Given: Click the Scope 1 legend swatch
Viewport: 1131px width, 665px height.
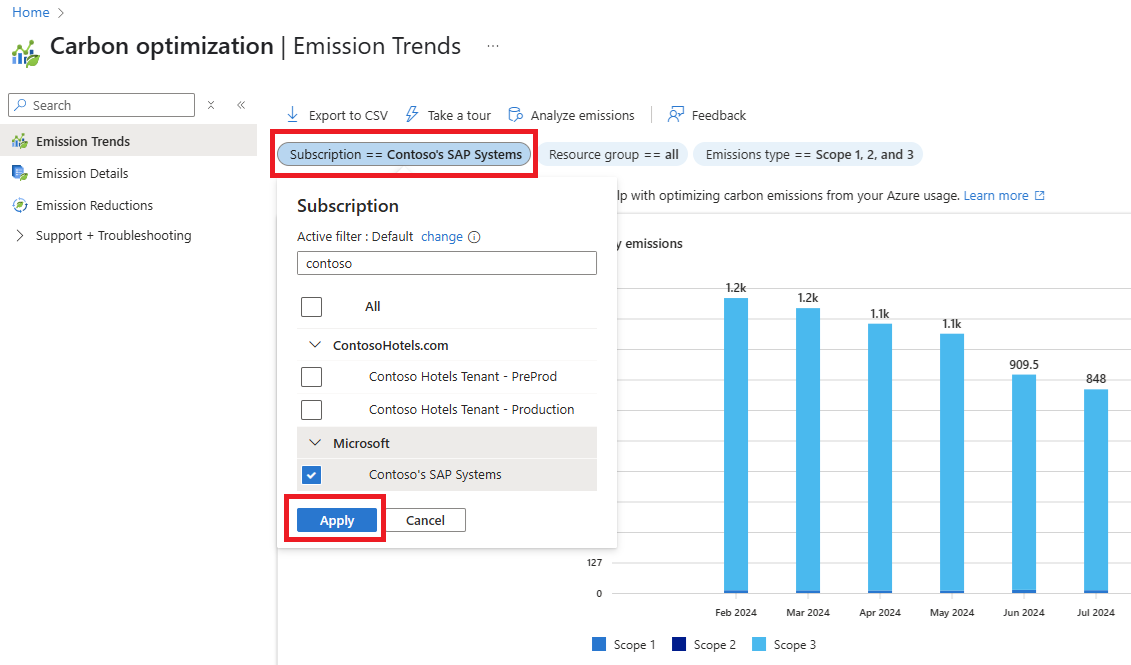Looking at the screenshot, I should click(599, 644).
